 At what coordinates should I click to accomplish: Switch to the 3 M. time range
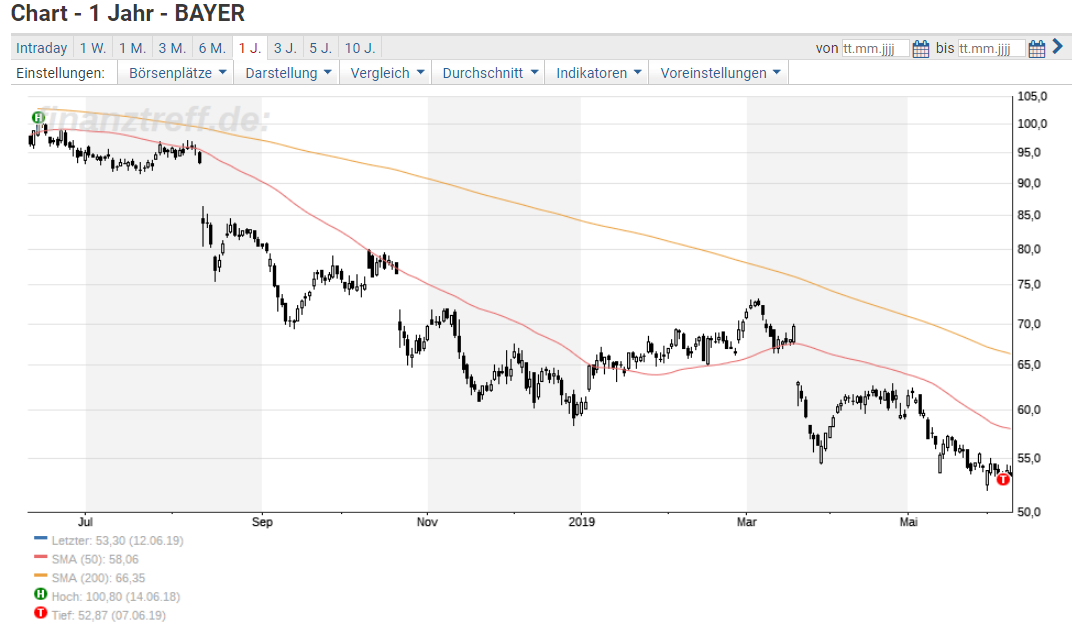(x=172, y=48)
